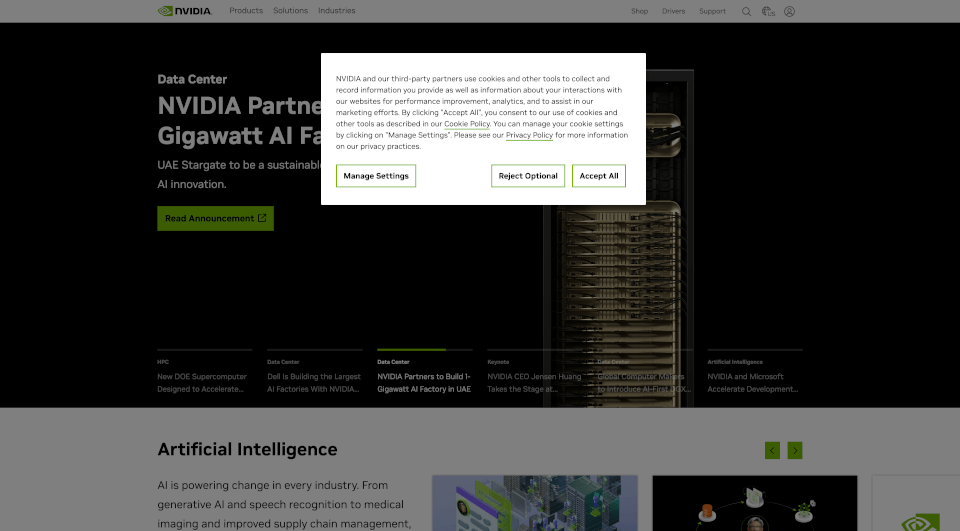Click the dark circular diagram card thumbnail
Viewport: 960px width, 531px height.
point(755,503)
